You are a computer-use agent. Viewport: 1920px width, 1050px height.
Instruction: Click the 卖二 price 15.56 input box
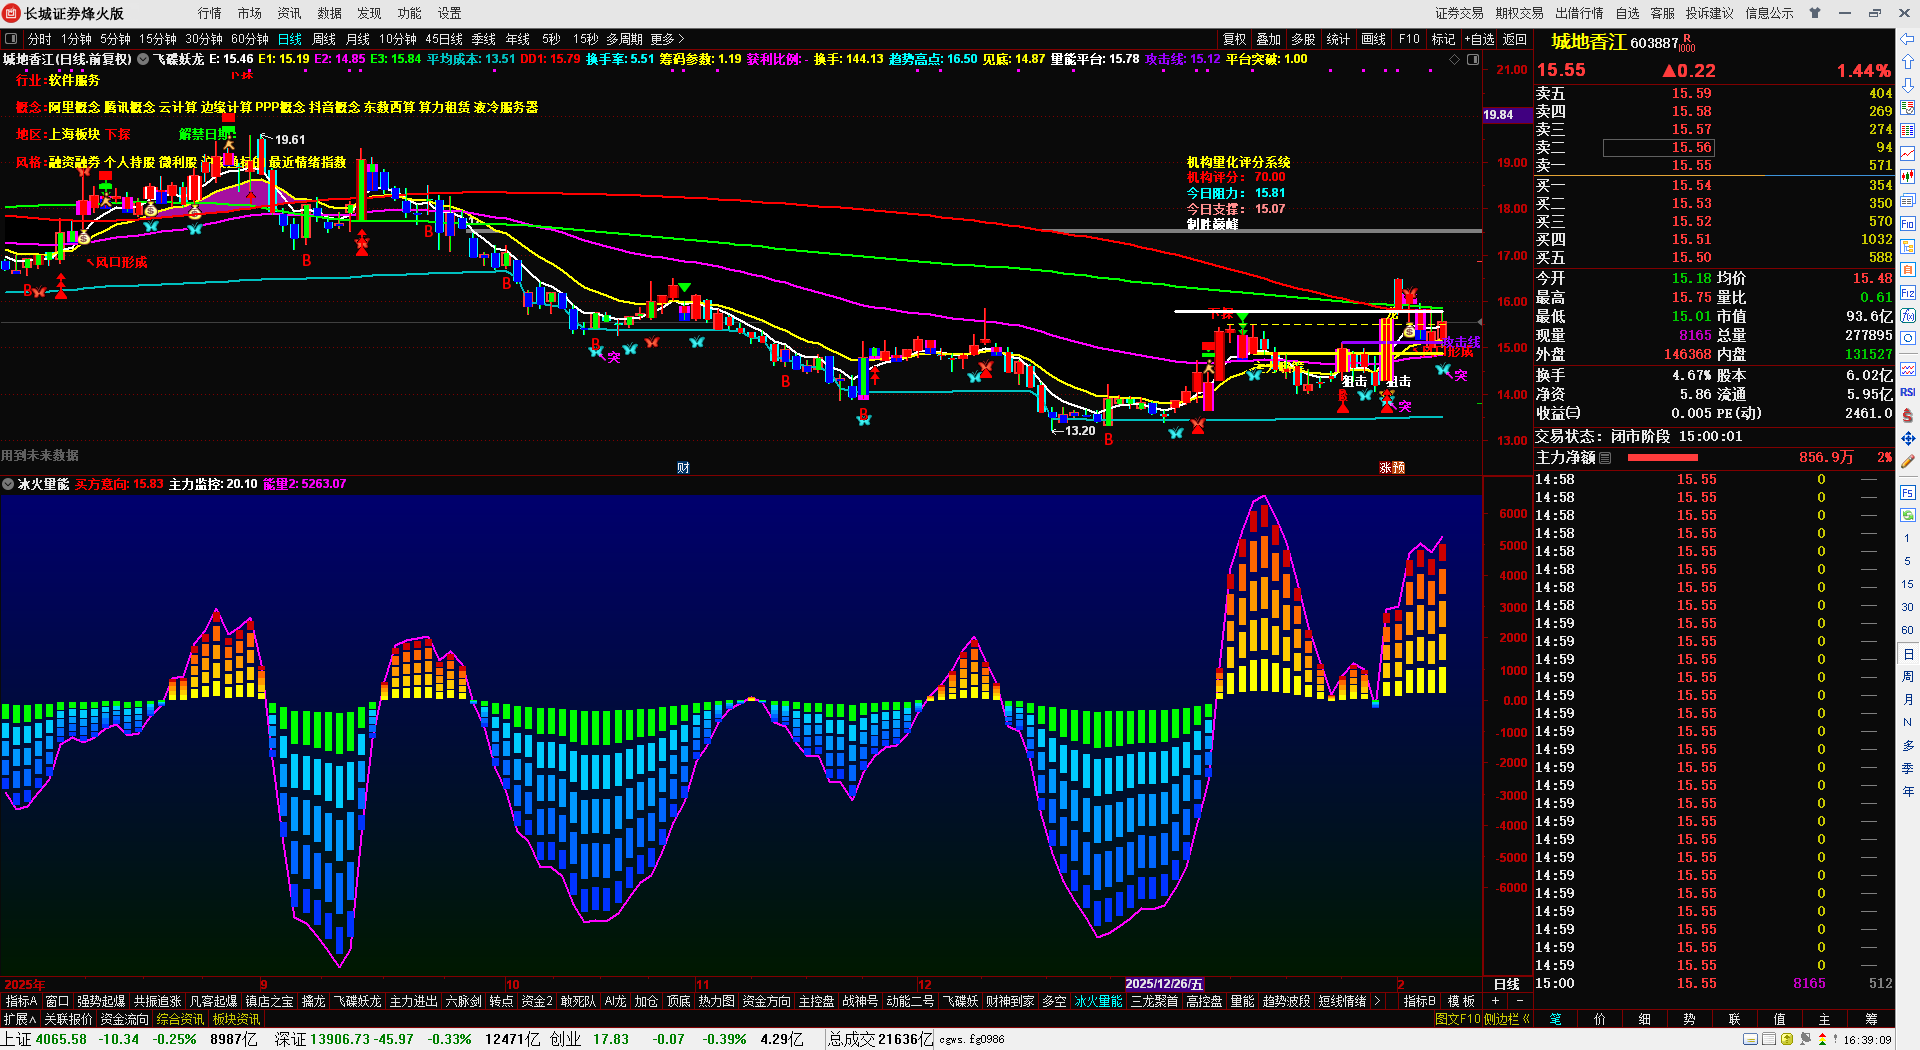[x=1659, y=148]
